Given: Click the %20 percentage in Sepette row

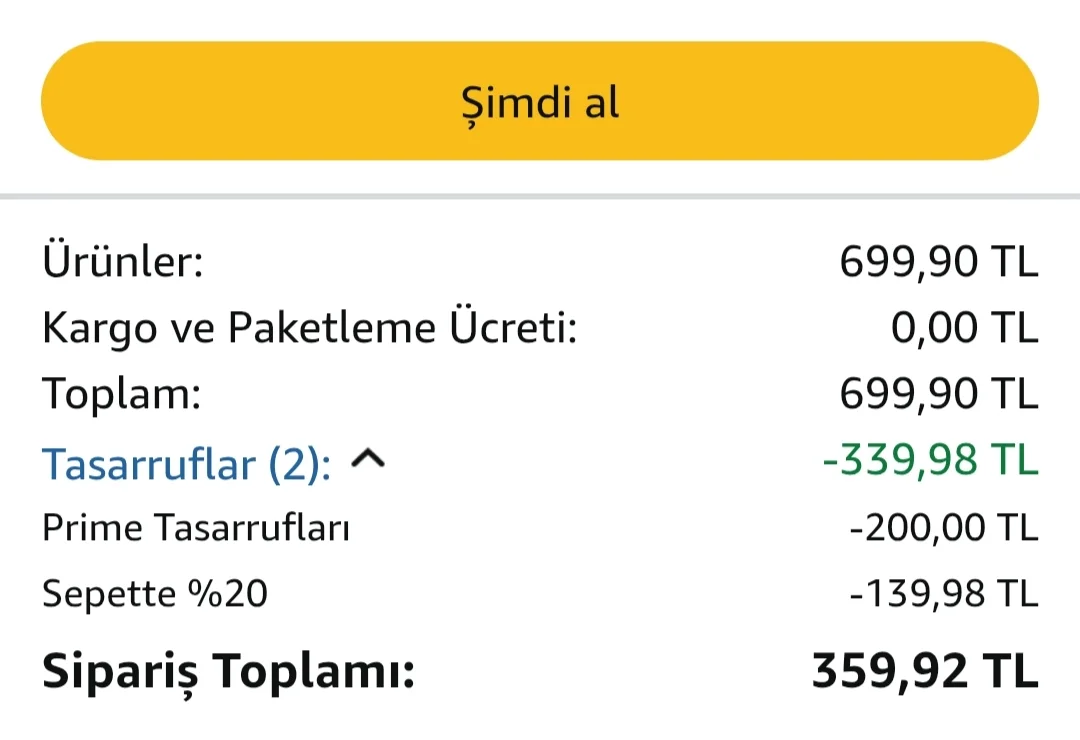Looking at the screenshot, I should click(228, 595).
